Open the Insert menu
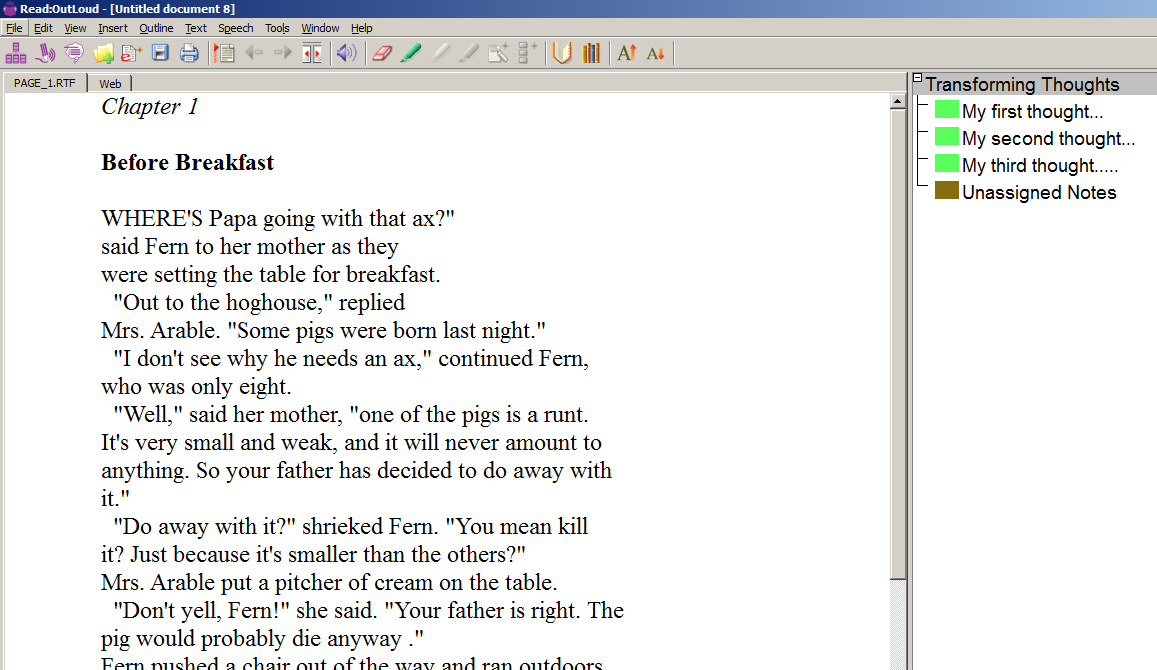 pyautogui.click(x=113, y=28)
